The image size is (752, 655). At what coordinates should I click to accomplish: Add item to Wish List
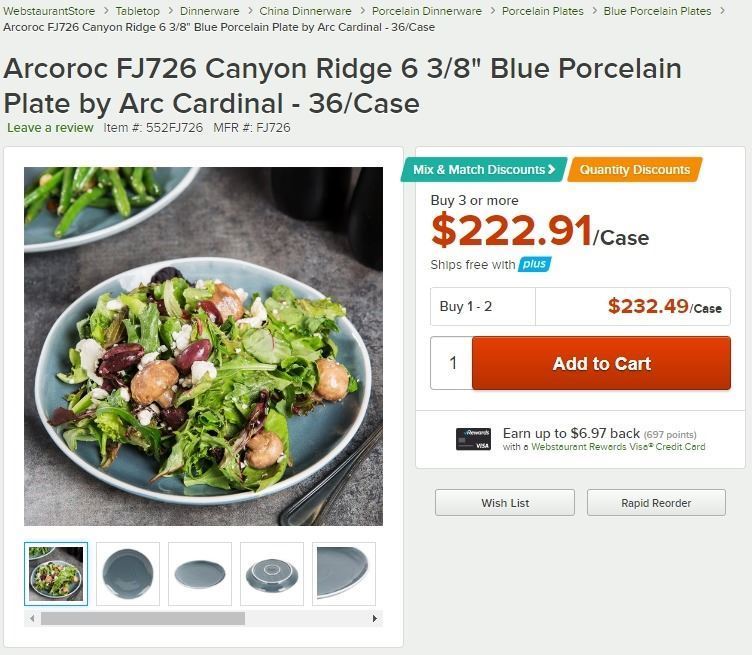point(505,503)
